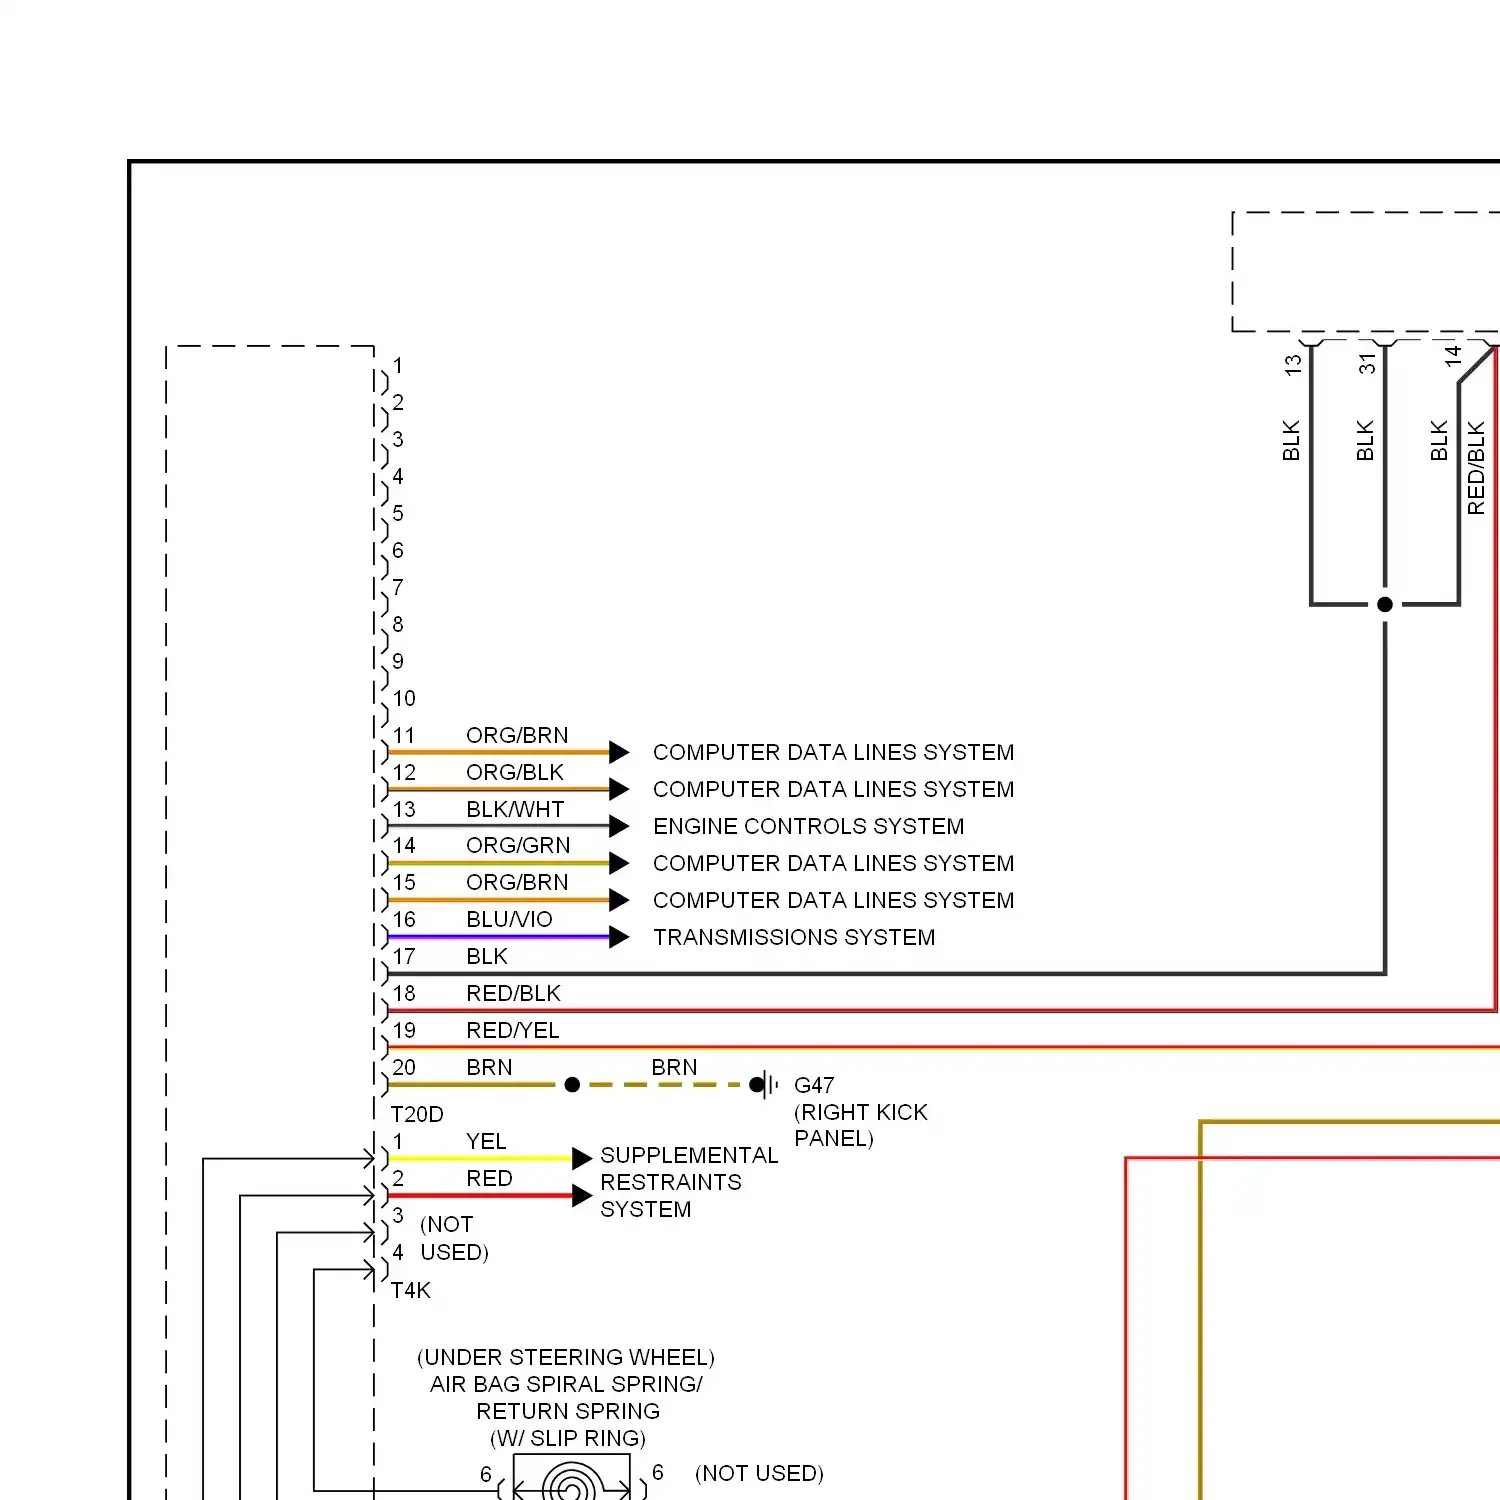Click the pin 18 RED/BLK wire label
This screenshot has height=1500, width=1500.
pyautogui.click(x=513, y=993)
